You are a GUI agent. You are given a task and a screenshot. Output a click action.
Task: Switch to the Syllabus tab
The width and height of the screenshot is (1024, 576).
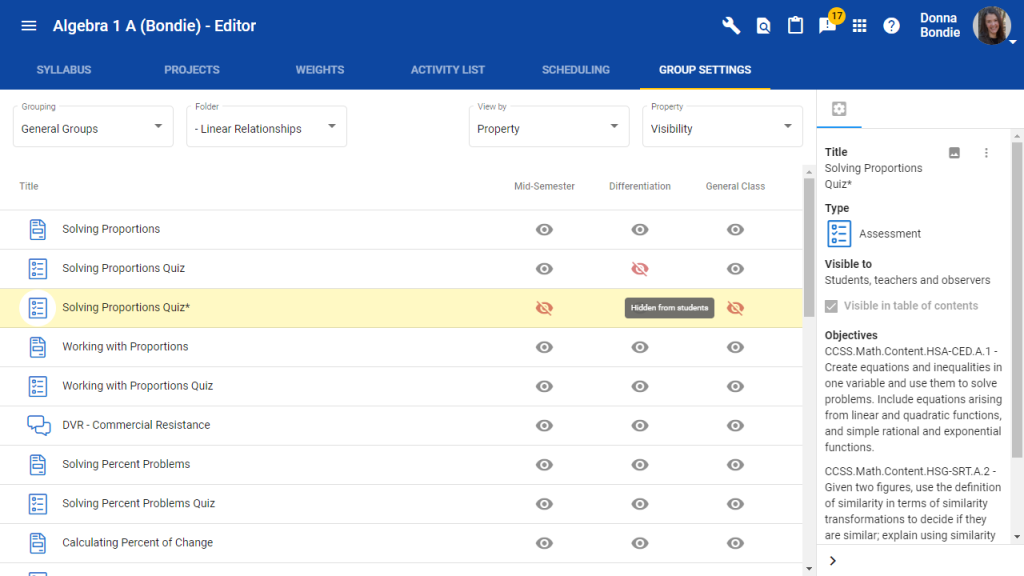64,70
